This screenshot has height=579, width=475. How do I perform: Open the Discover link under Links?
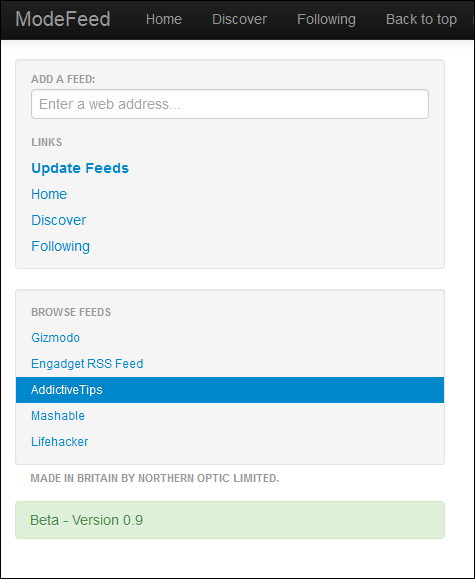pos(59,220)
